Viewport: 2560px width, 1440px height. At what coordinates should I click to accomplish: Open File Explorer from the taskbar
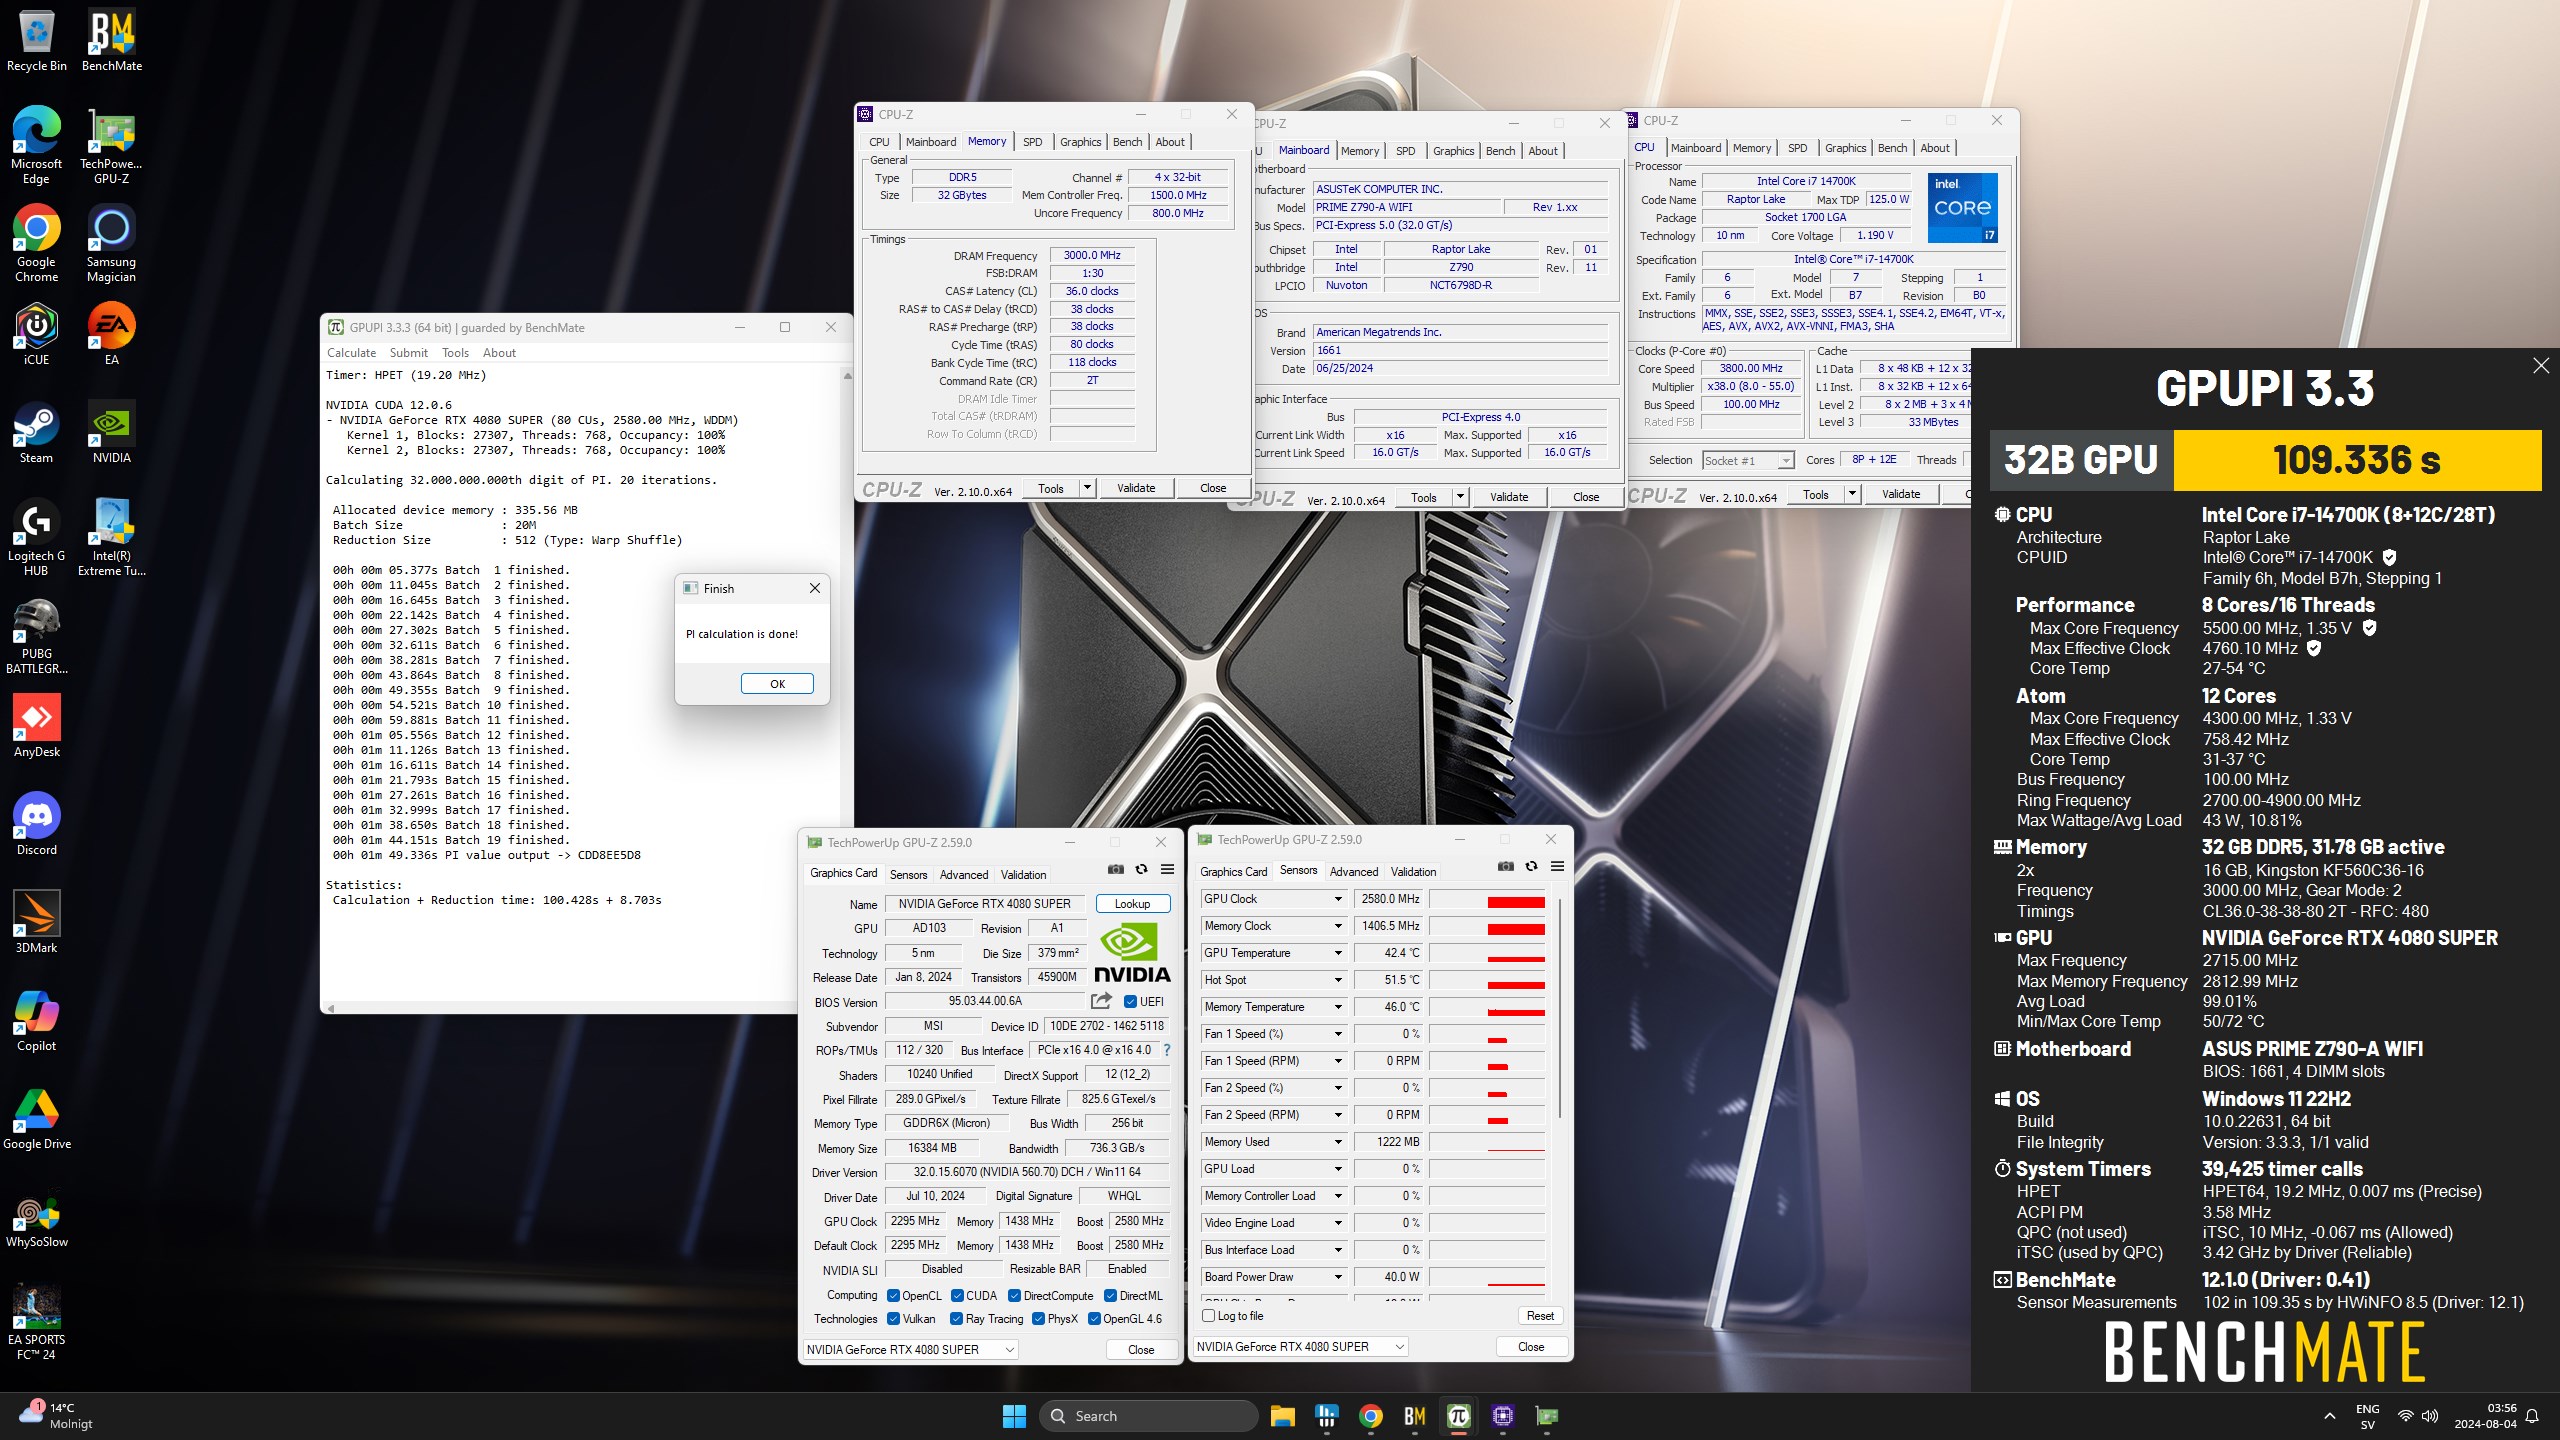[x=1282, y=1415]
